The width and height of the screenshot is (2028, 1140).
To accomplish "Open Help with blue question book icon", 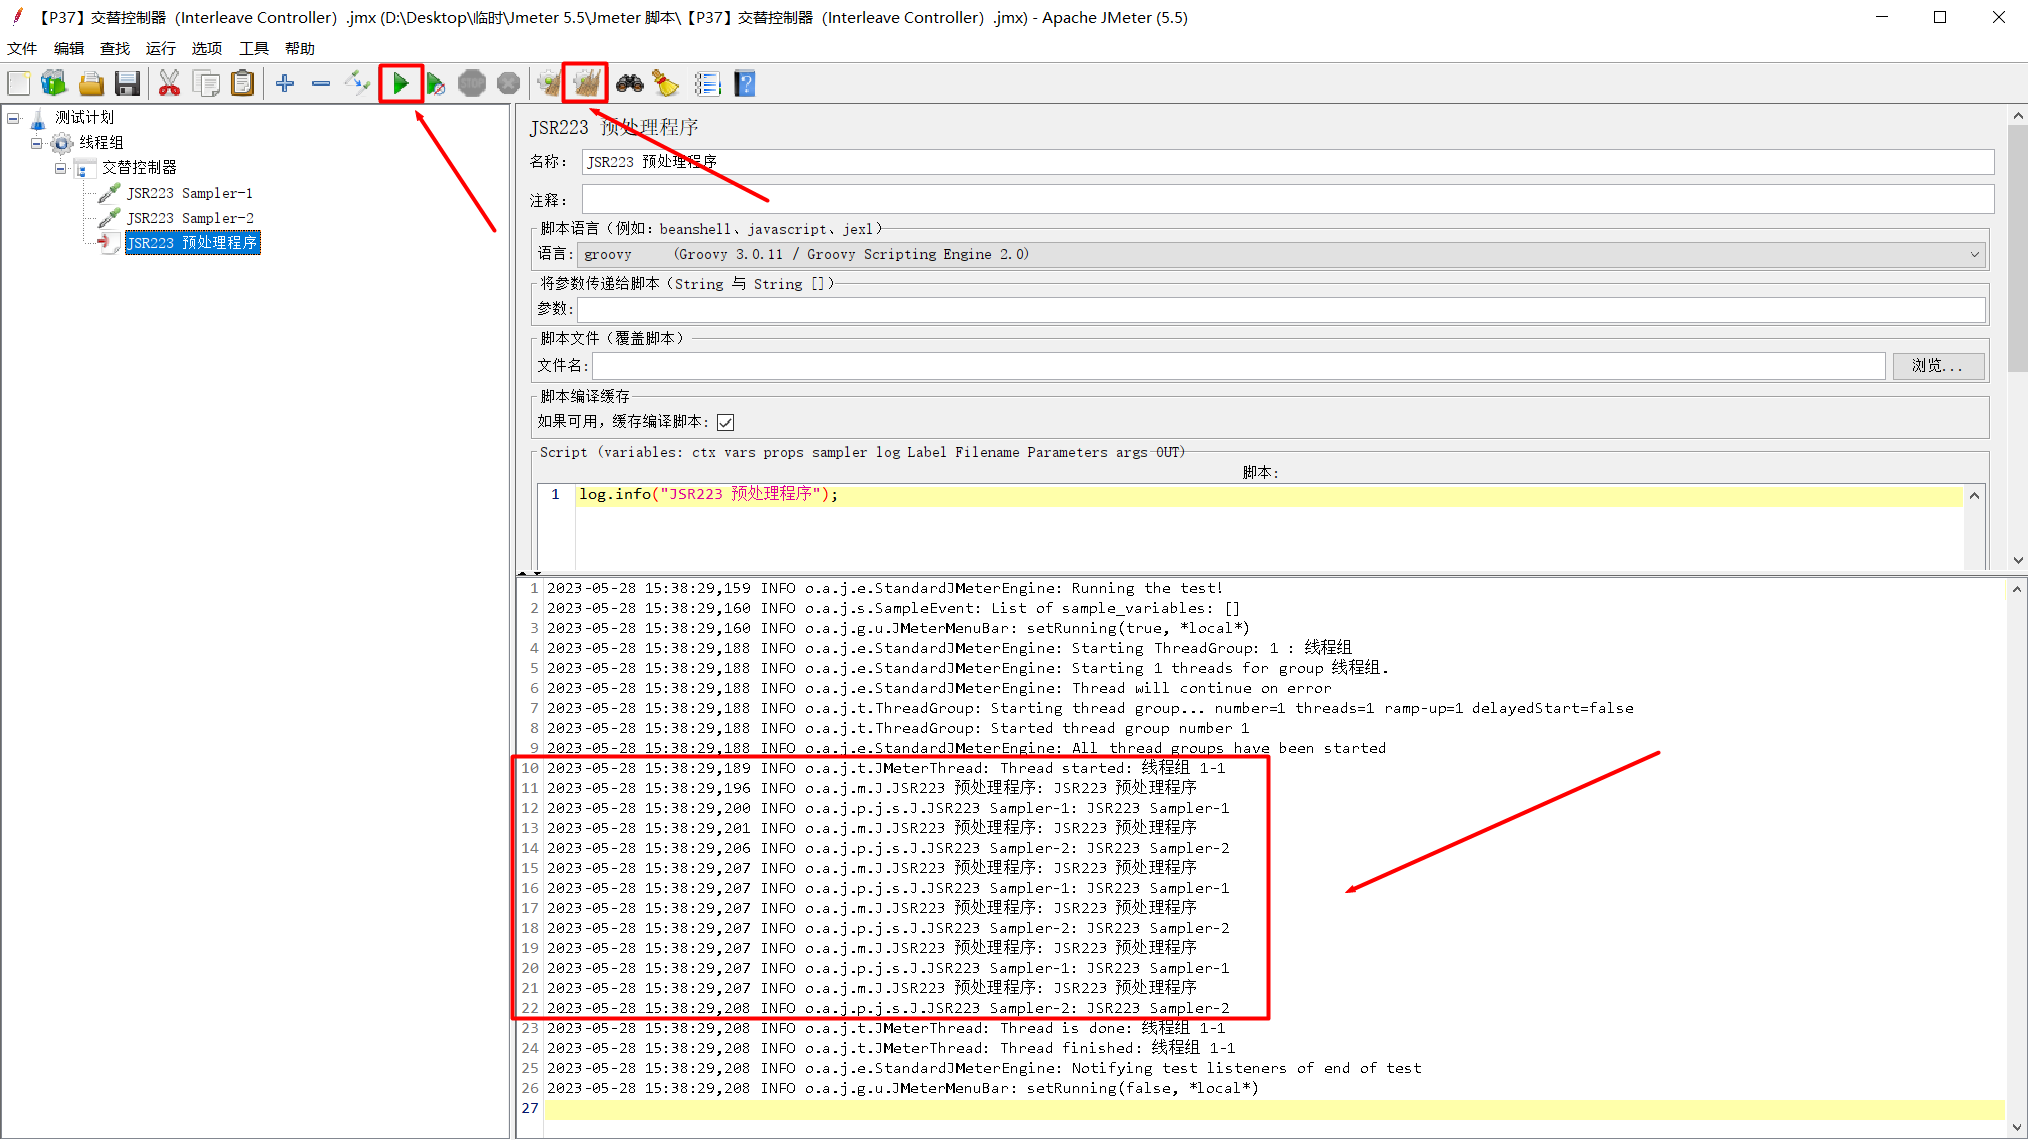I will (745, 84).
